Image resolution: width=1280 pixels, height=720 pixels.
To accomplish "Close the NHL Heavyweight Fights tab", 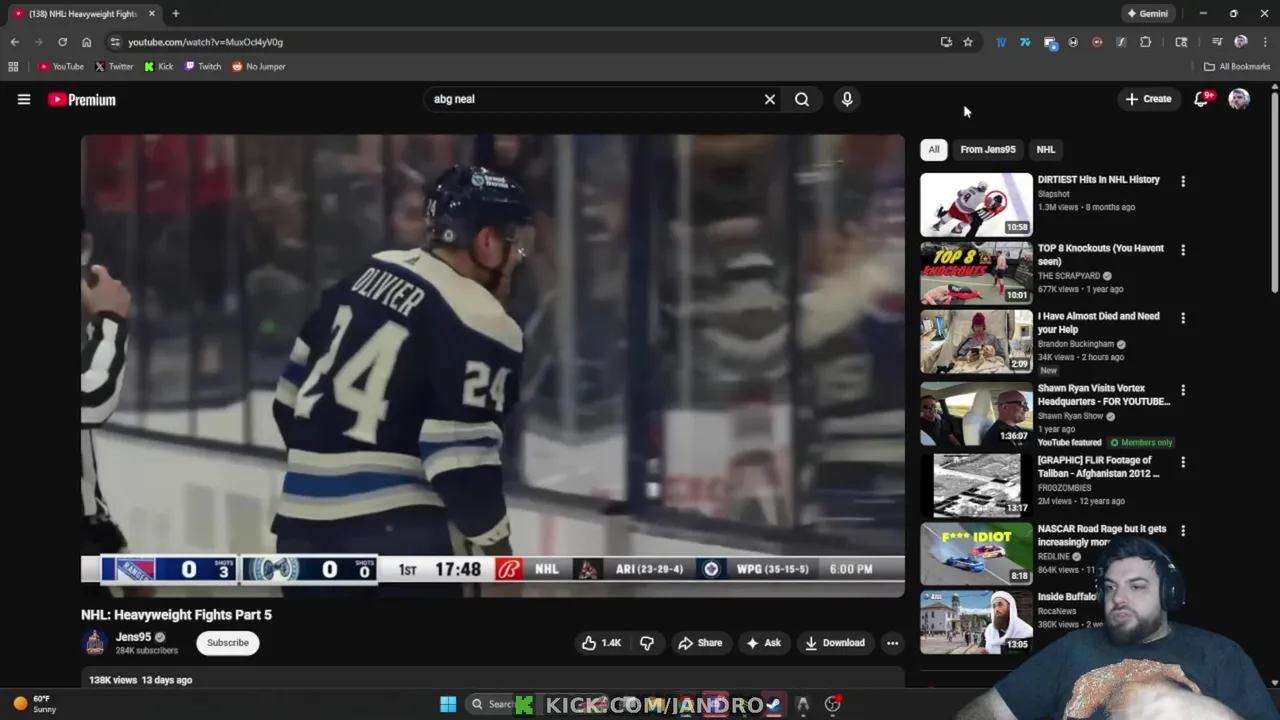I will pos(152,14).
